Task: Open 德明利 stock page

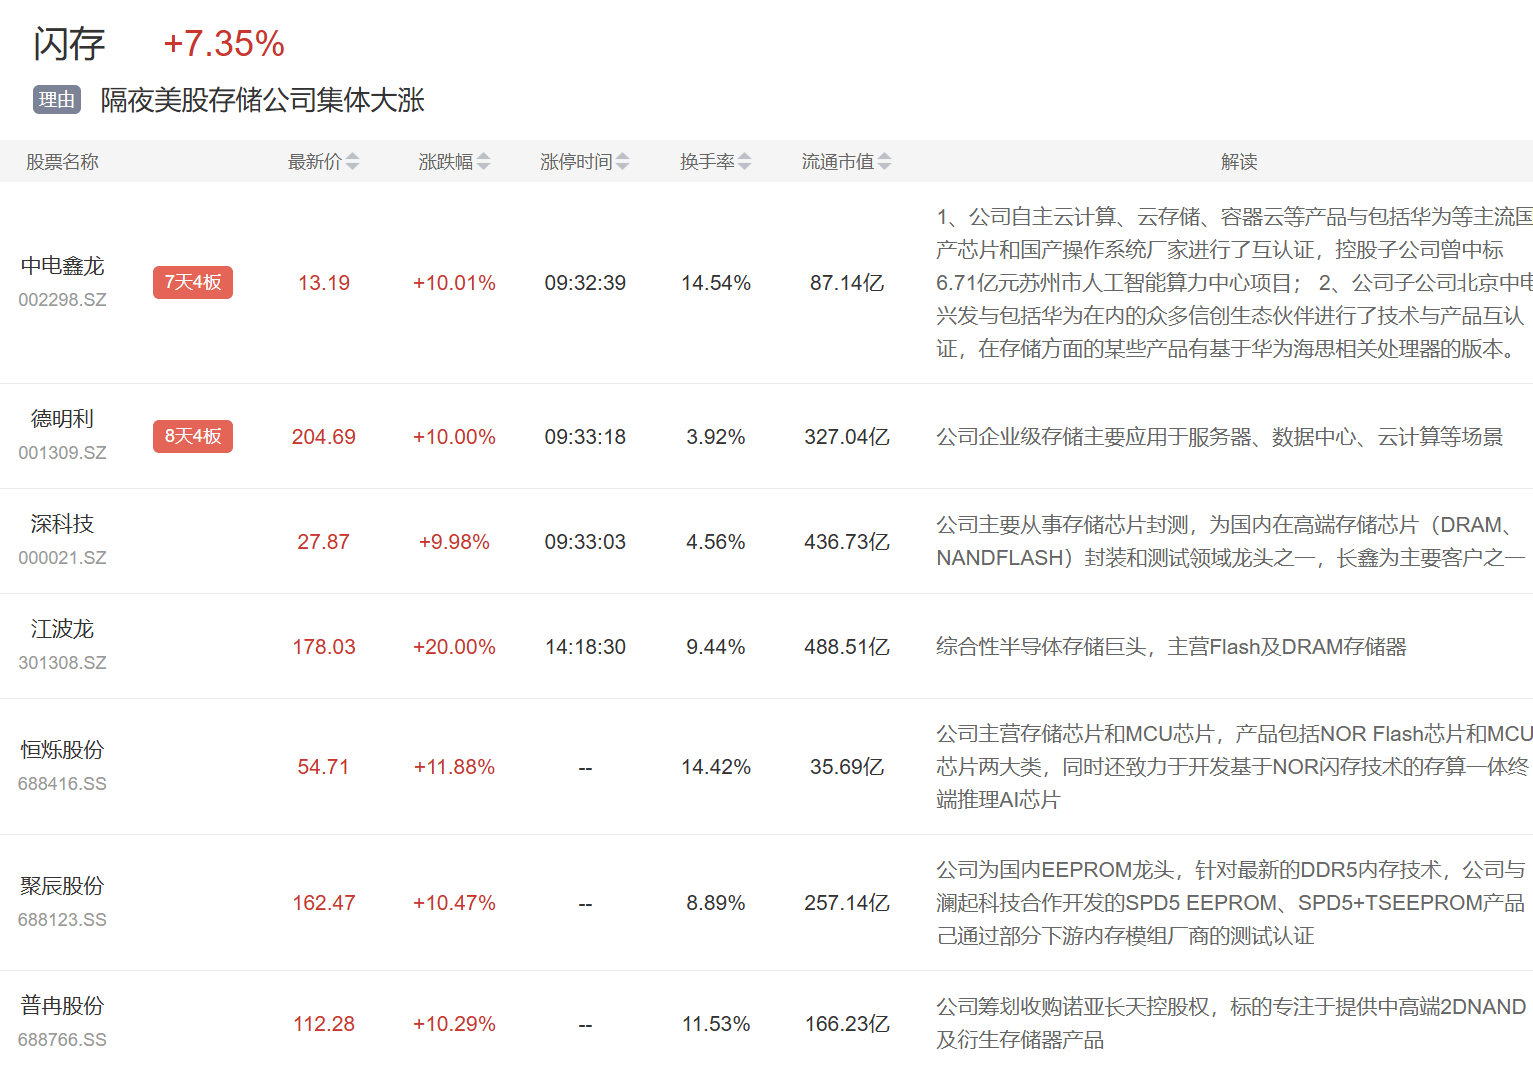Action: click(x=62, y=419)
